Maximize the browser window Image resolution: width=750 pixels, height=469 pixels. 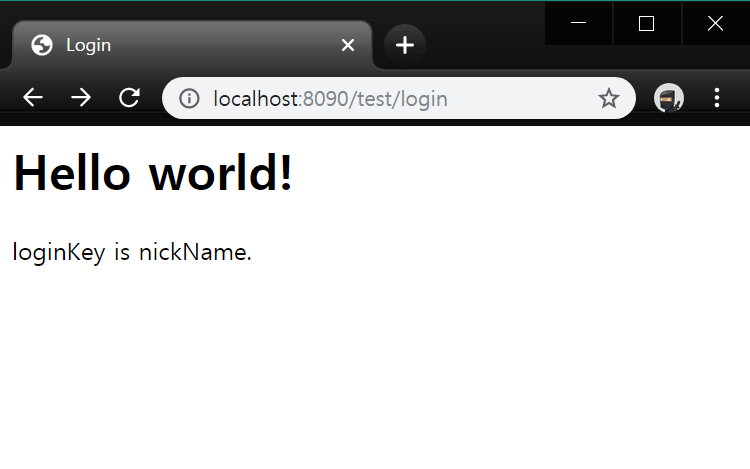[x=647, y=23]
